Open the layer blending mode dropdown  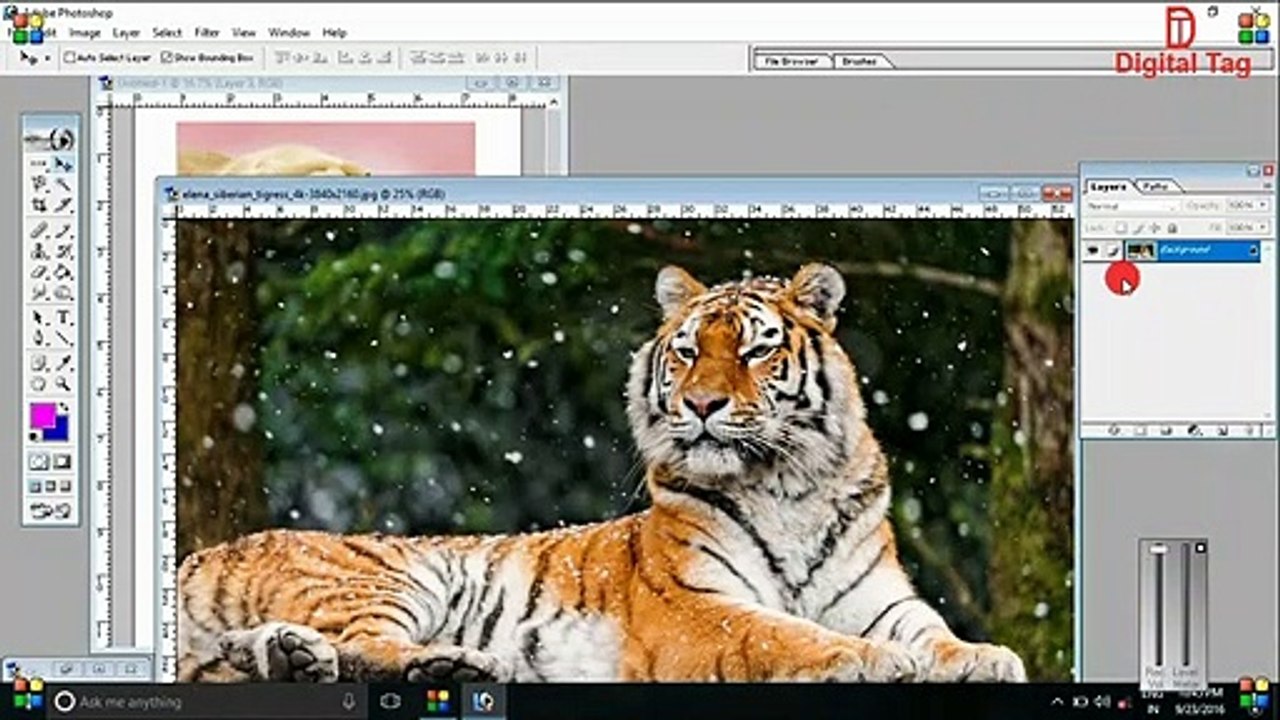click(x=1133, y=206)
